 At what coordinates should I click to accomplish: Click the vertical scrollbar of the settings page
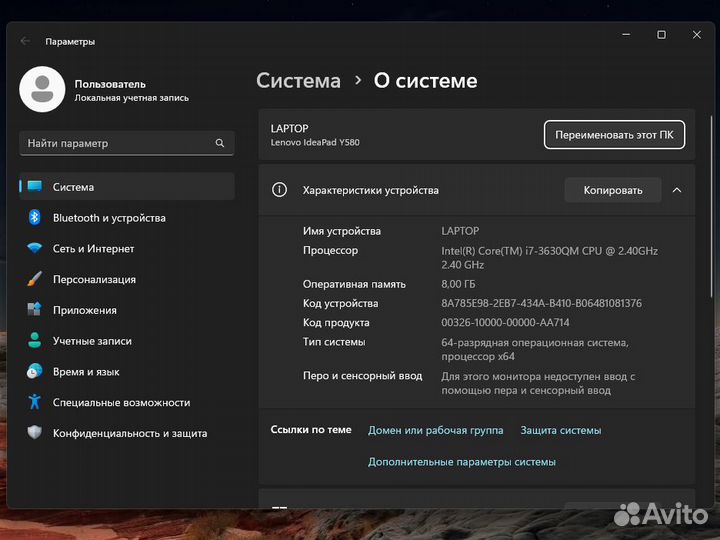click(711, 207)
